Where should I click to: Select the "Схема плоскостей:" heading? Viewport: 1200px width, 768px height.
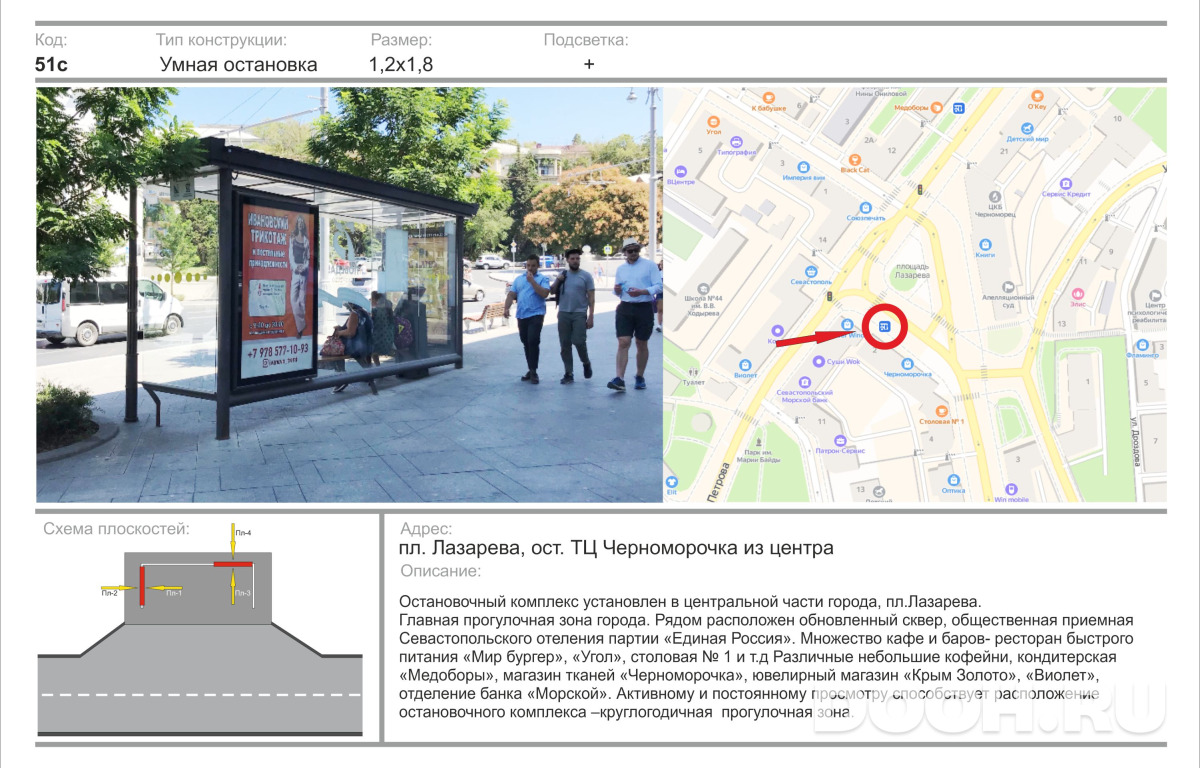point(117,529)
